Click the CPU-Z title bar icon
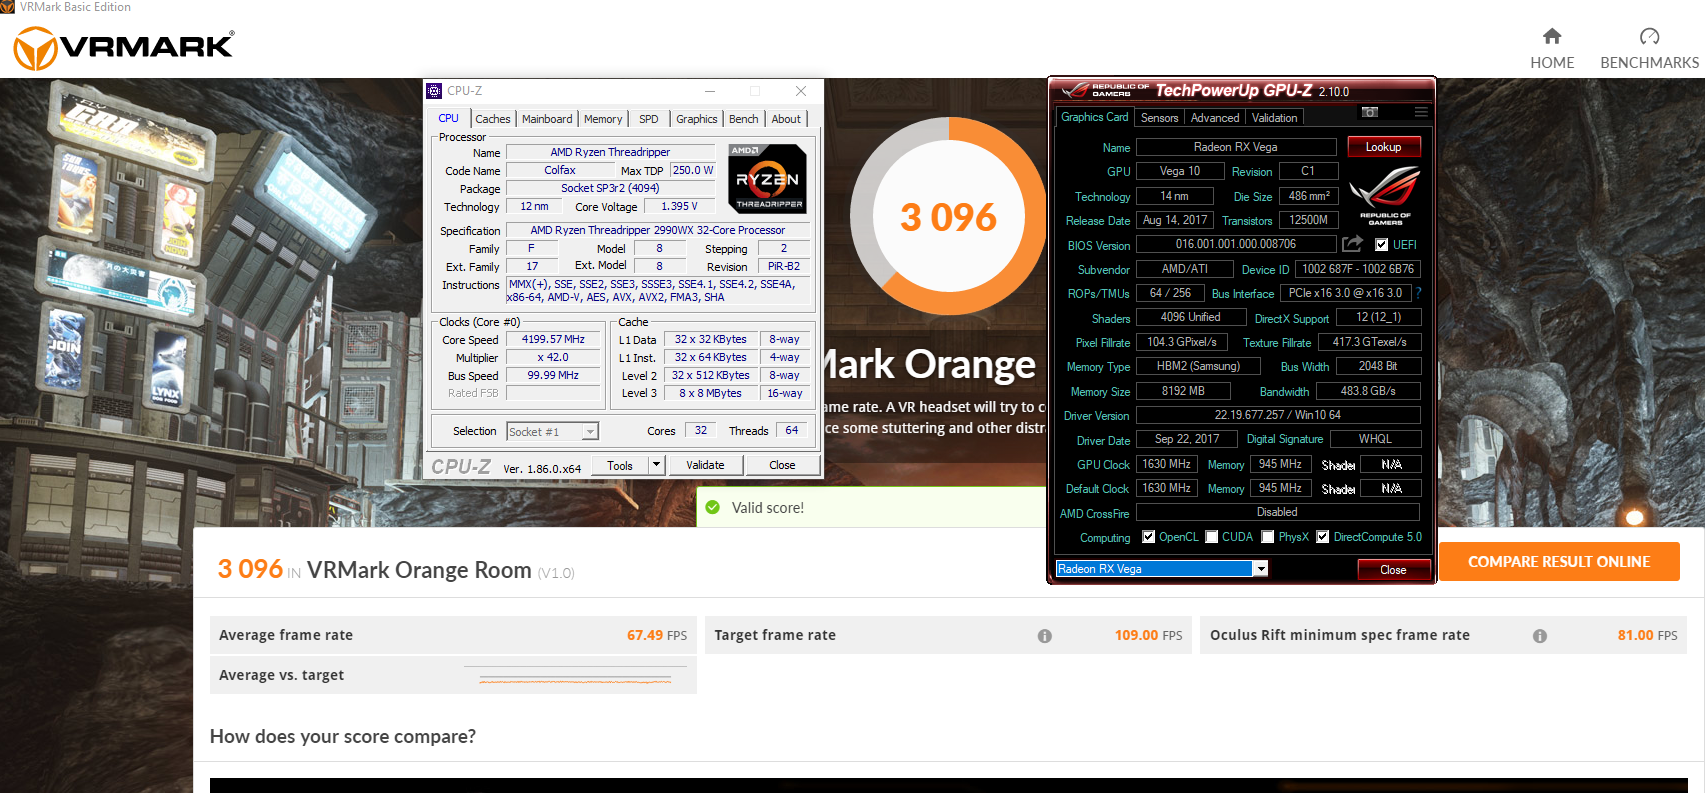This screenshot has height=793, width=1705. pos(434,91)
